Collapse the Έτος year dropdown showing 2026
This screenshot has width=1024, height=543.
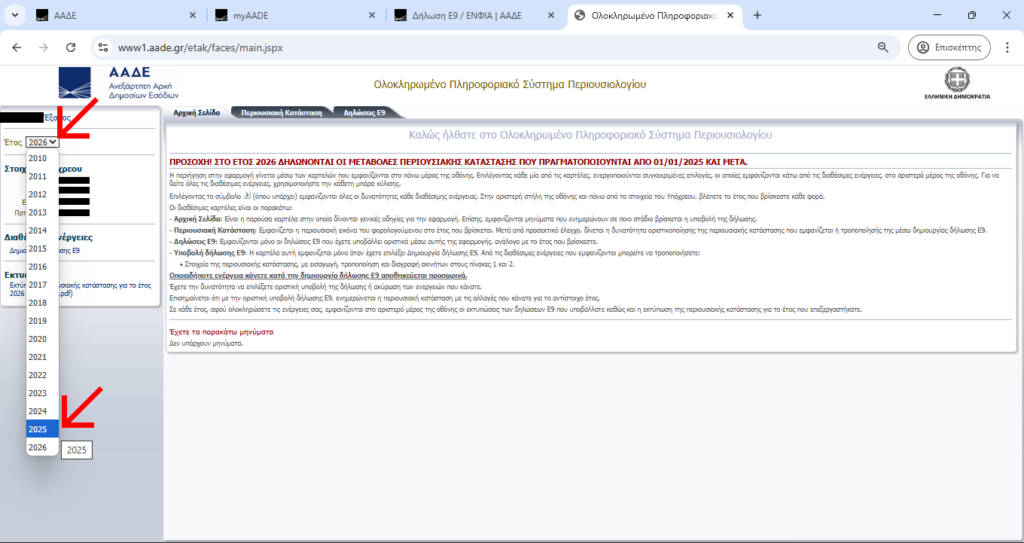click(x=42, y=142)
